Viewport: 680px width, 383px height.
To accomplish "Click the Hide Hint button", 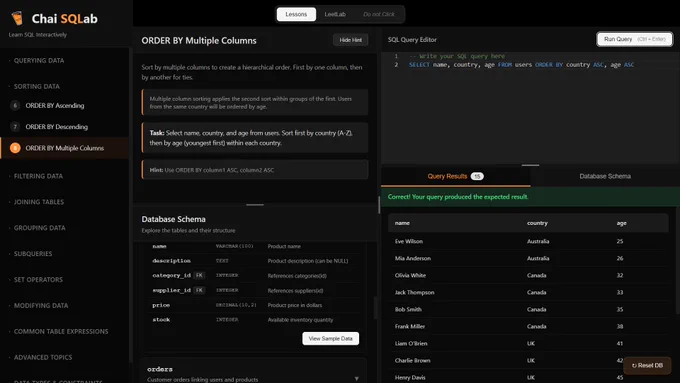I will 350,40.
